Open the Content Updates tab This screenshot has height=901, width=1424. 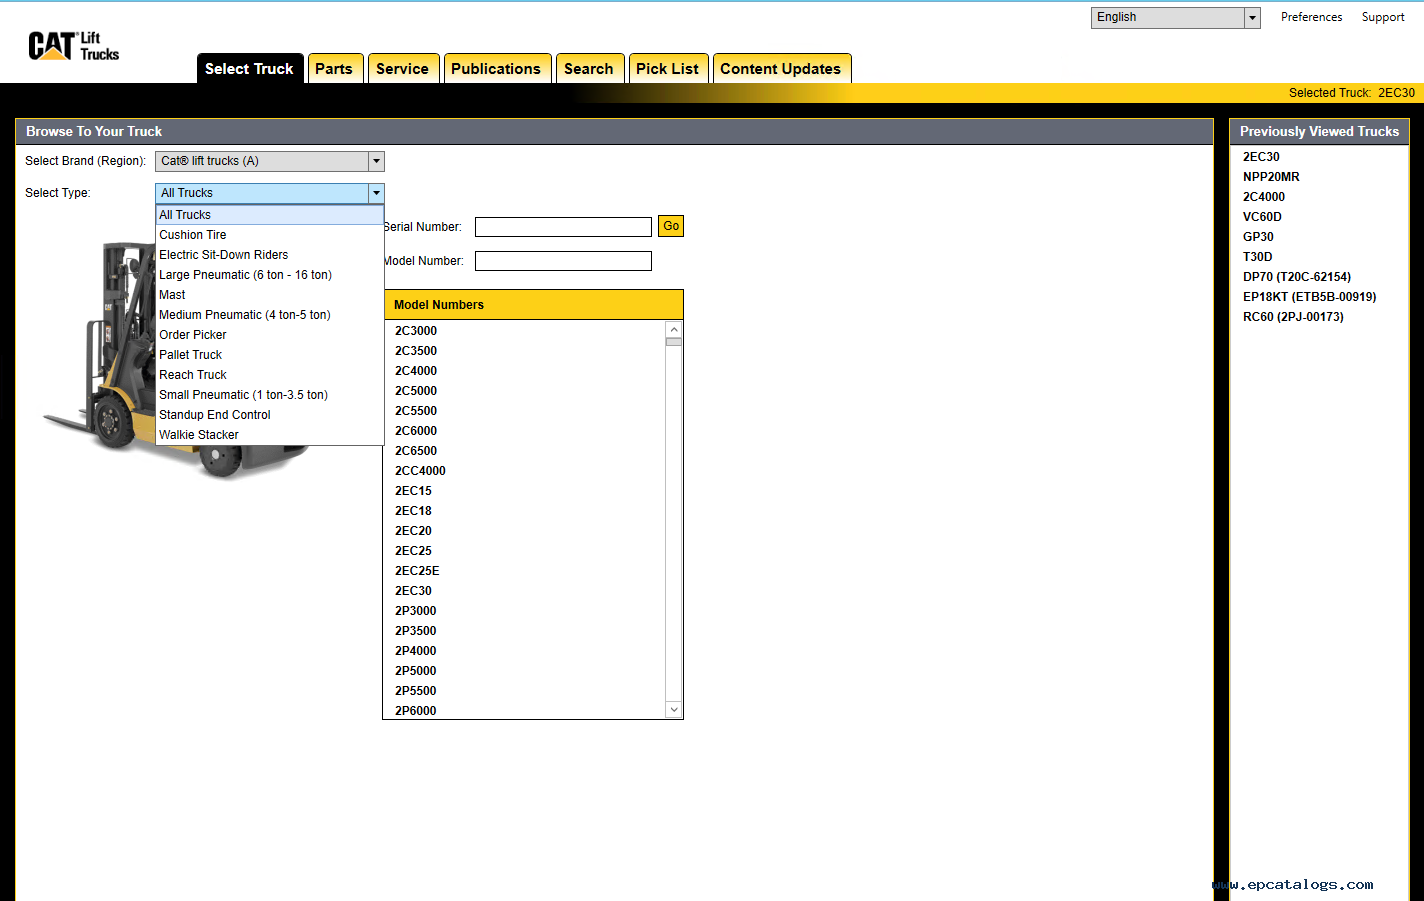[x=781, y=68]
